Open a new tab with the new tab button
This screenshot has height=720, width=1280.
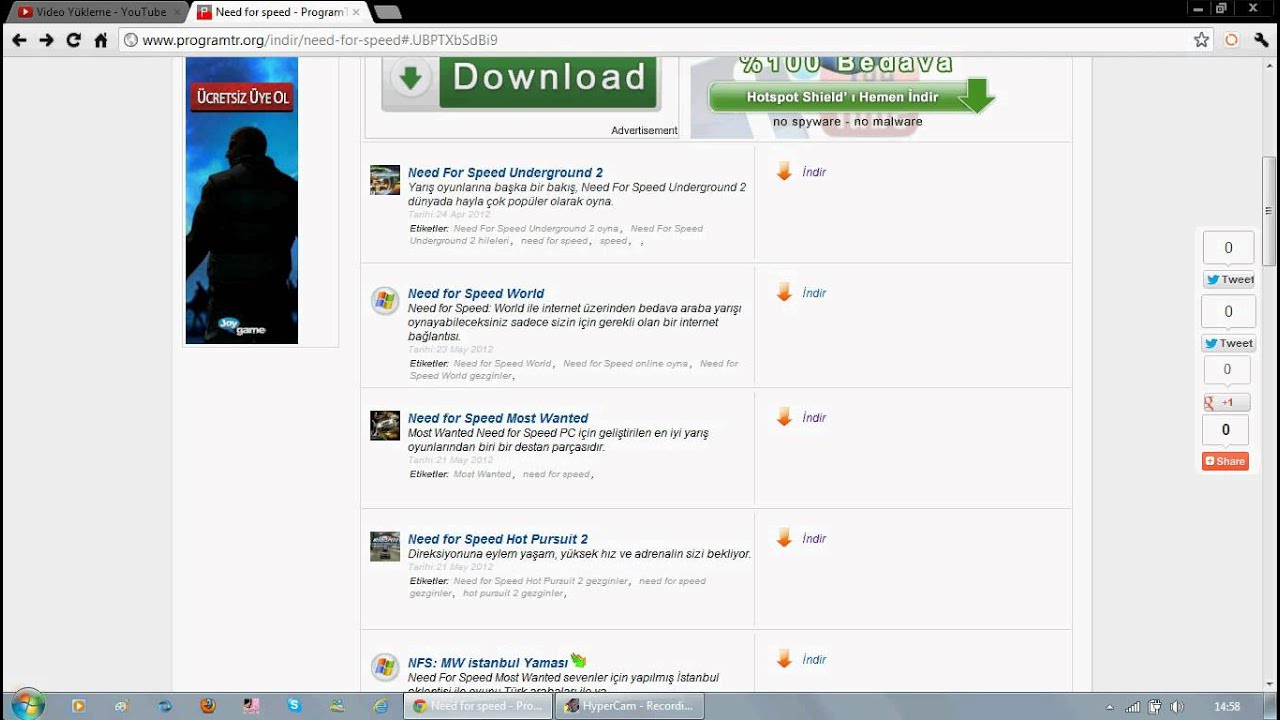386,12
